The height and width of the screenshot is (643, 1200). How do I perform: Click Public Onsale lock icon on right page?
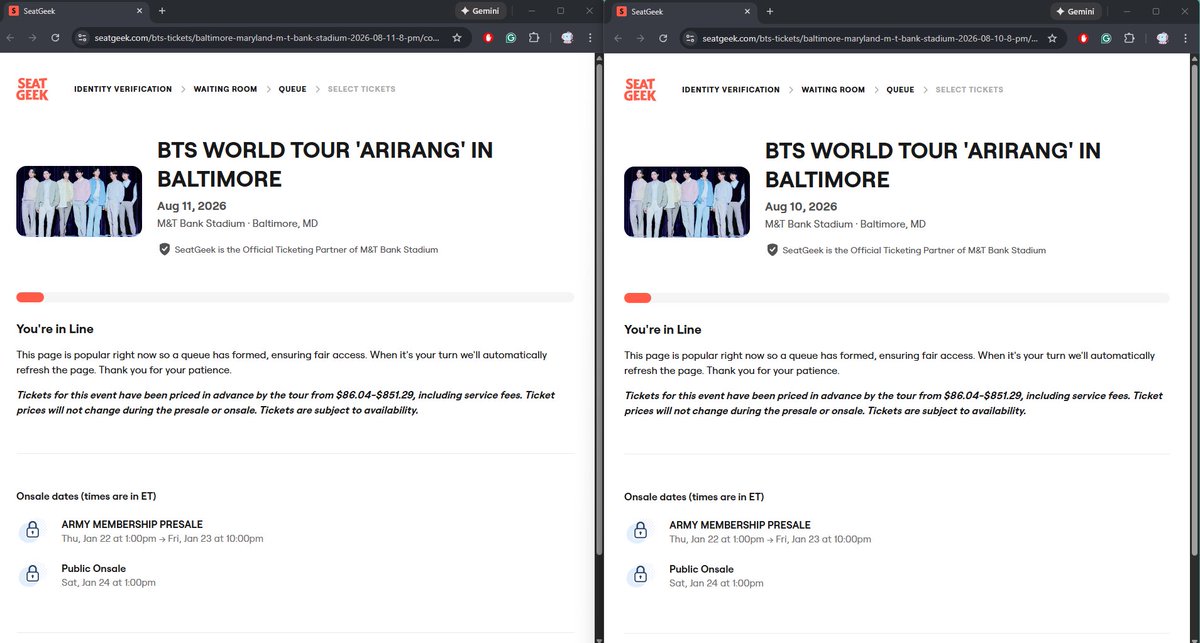640,575
